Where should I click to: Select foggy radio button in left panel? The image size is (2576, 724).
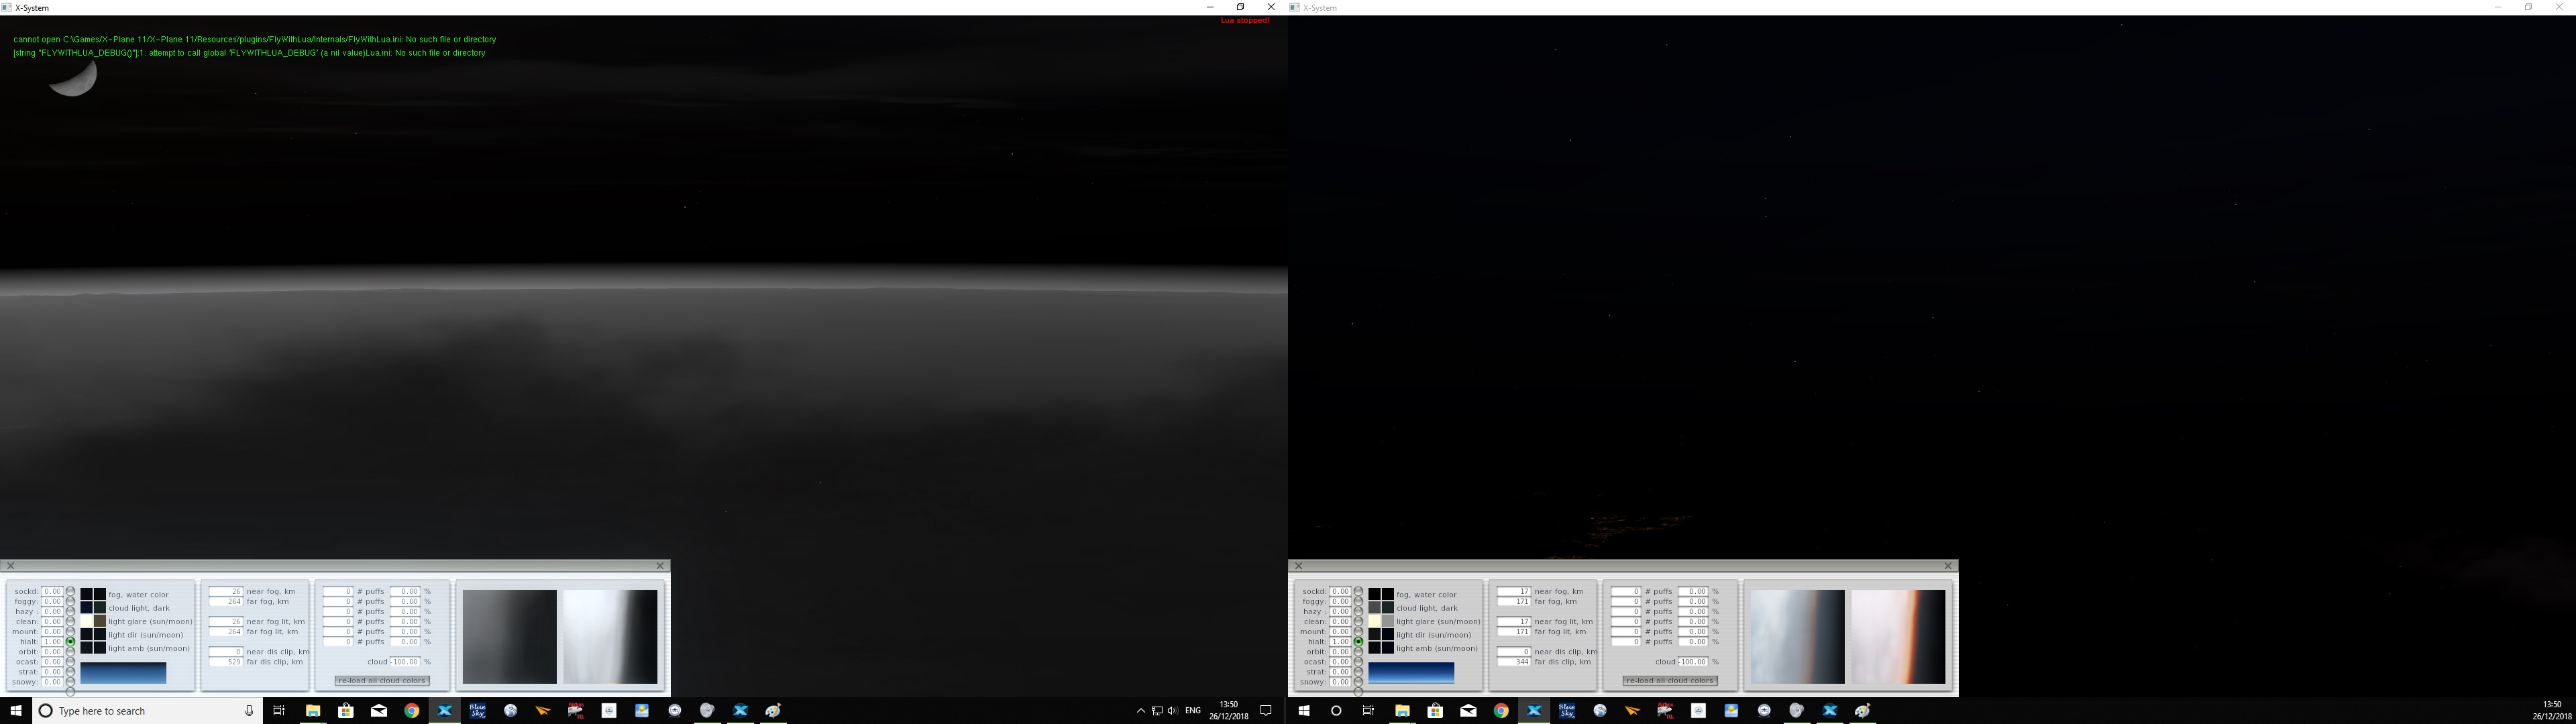pos(70,601)
